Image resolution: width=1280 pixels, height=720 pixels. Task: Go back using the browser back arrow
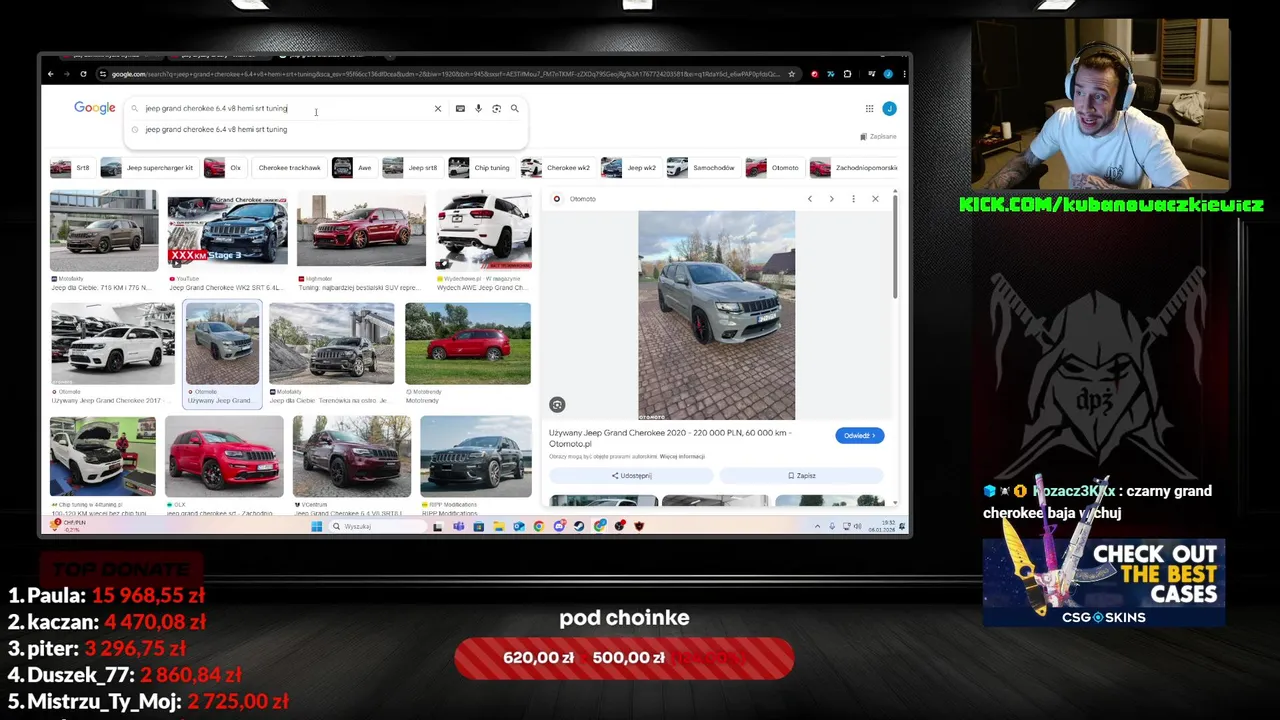pyautogui.click(x=51, y=74)
